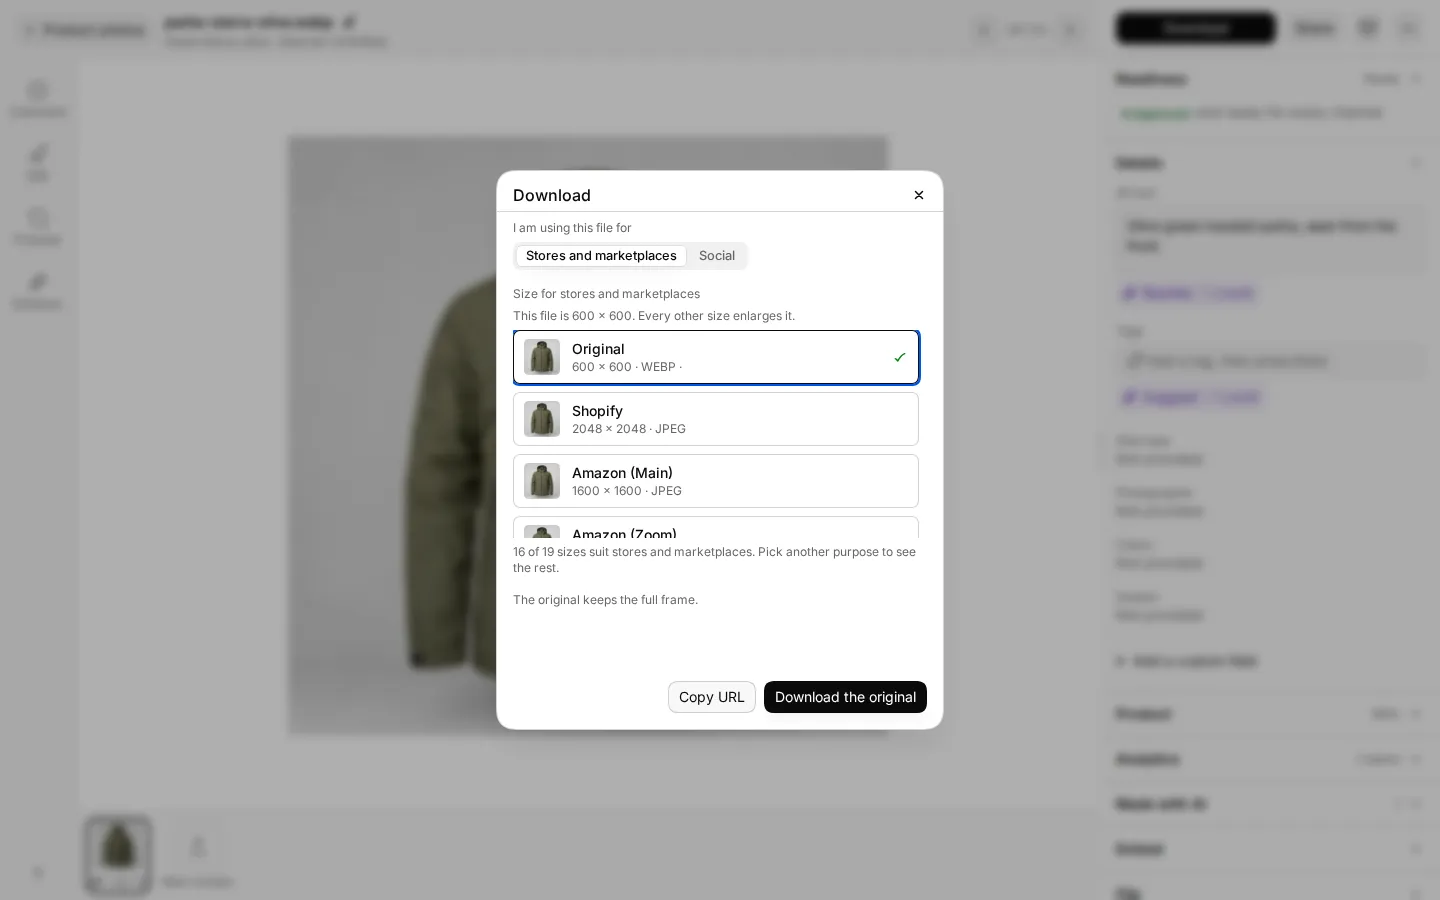
Task: Click Download the original button
Action: (845, 697)
